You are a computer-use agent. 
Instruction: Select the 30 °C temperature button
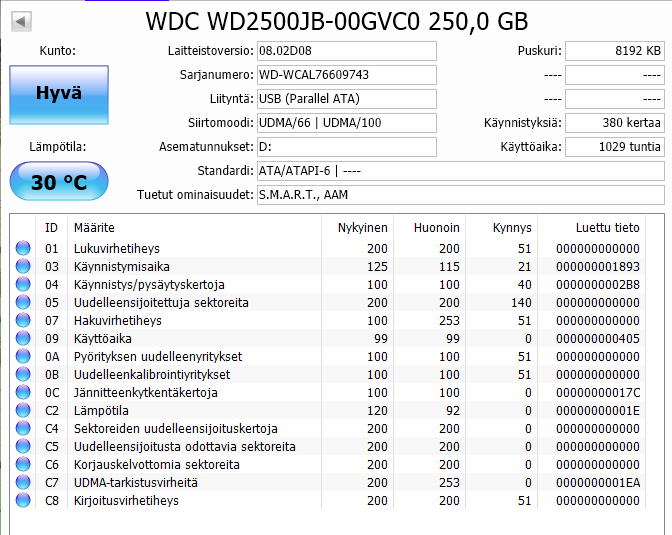(x=59, y=181)
